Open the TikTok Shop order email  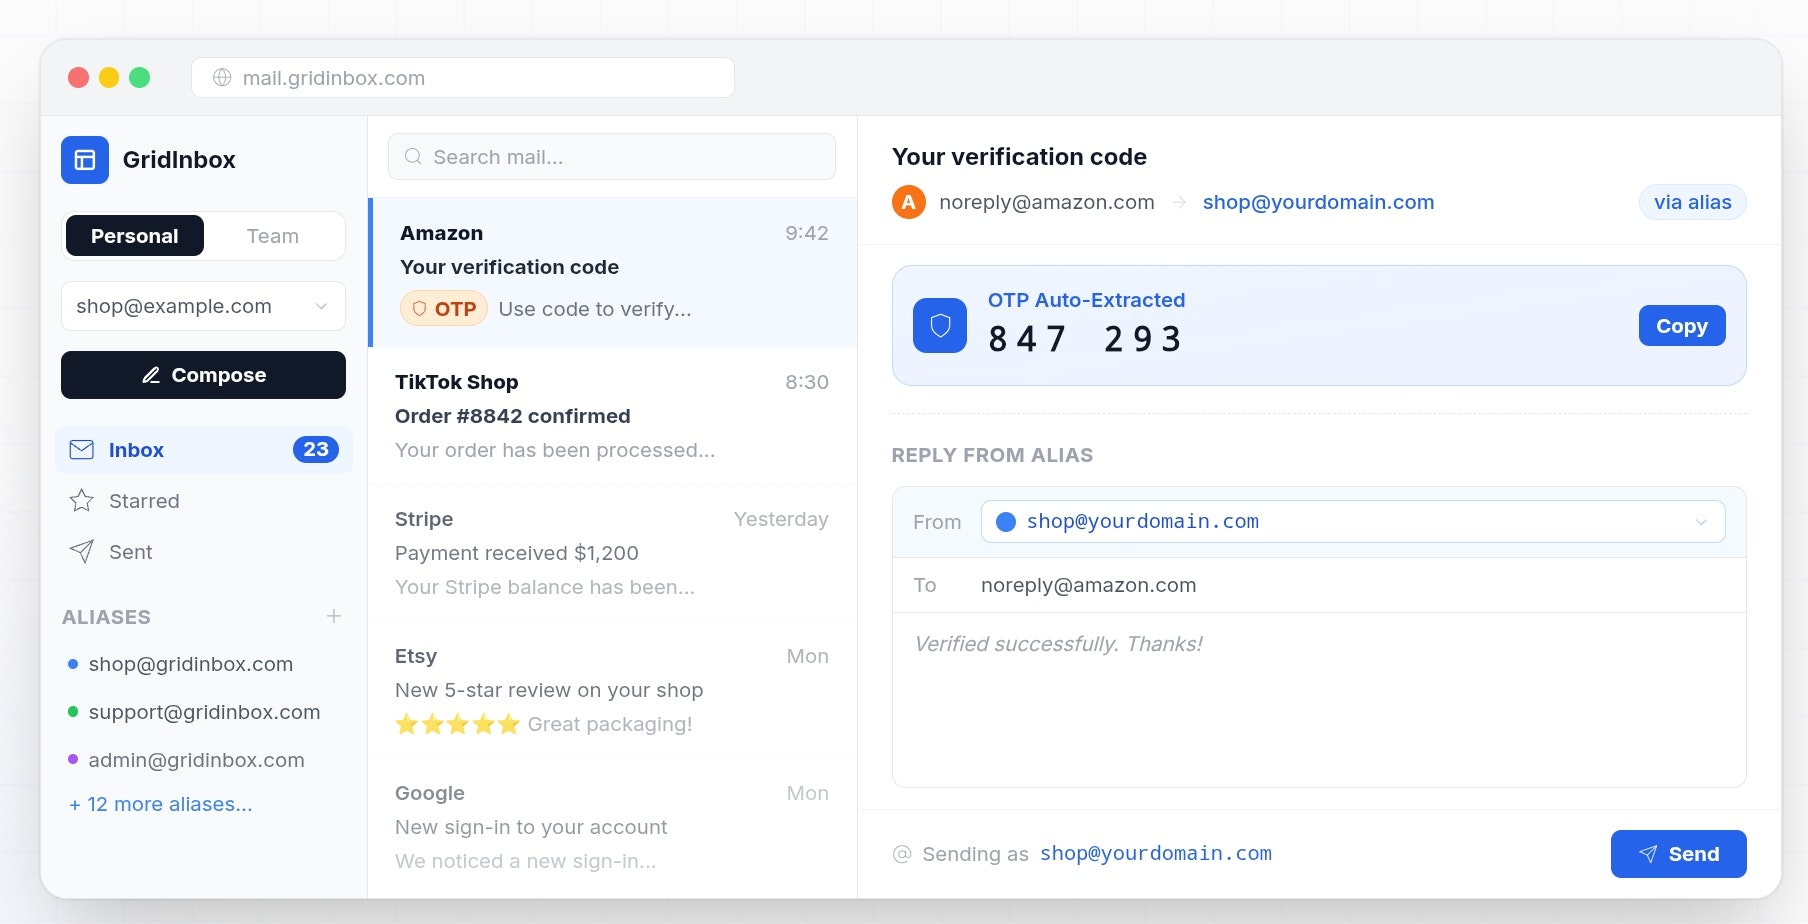coord(612,416)
